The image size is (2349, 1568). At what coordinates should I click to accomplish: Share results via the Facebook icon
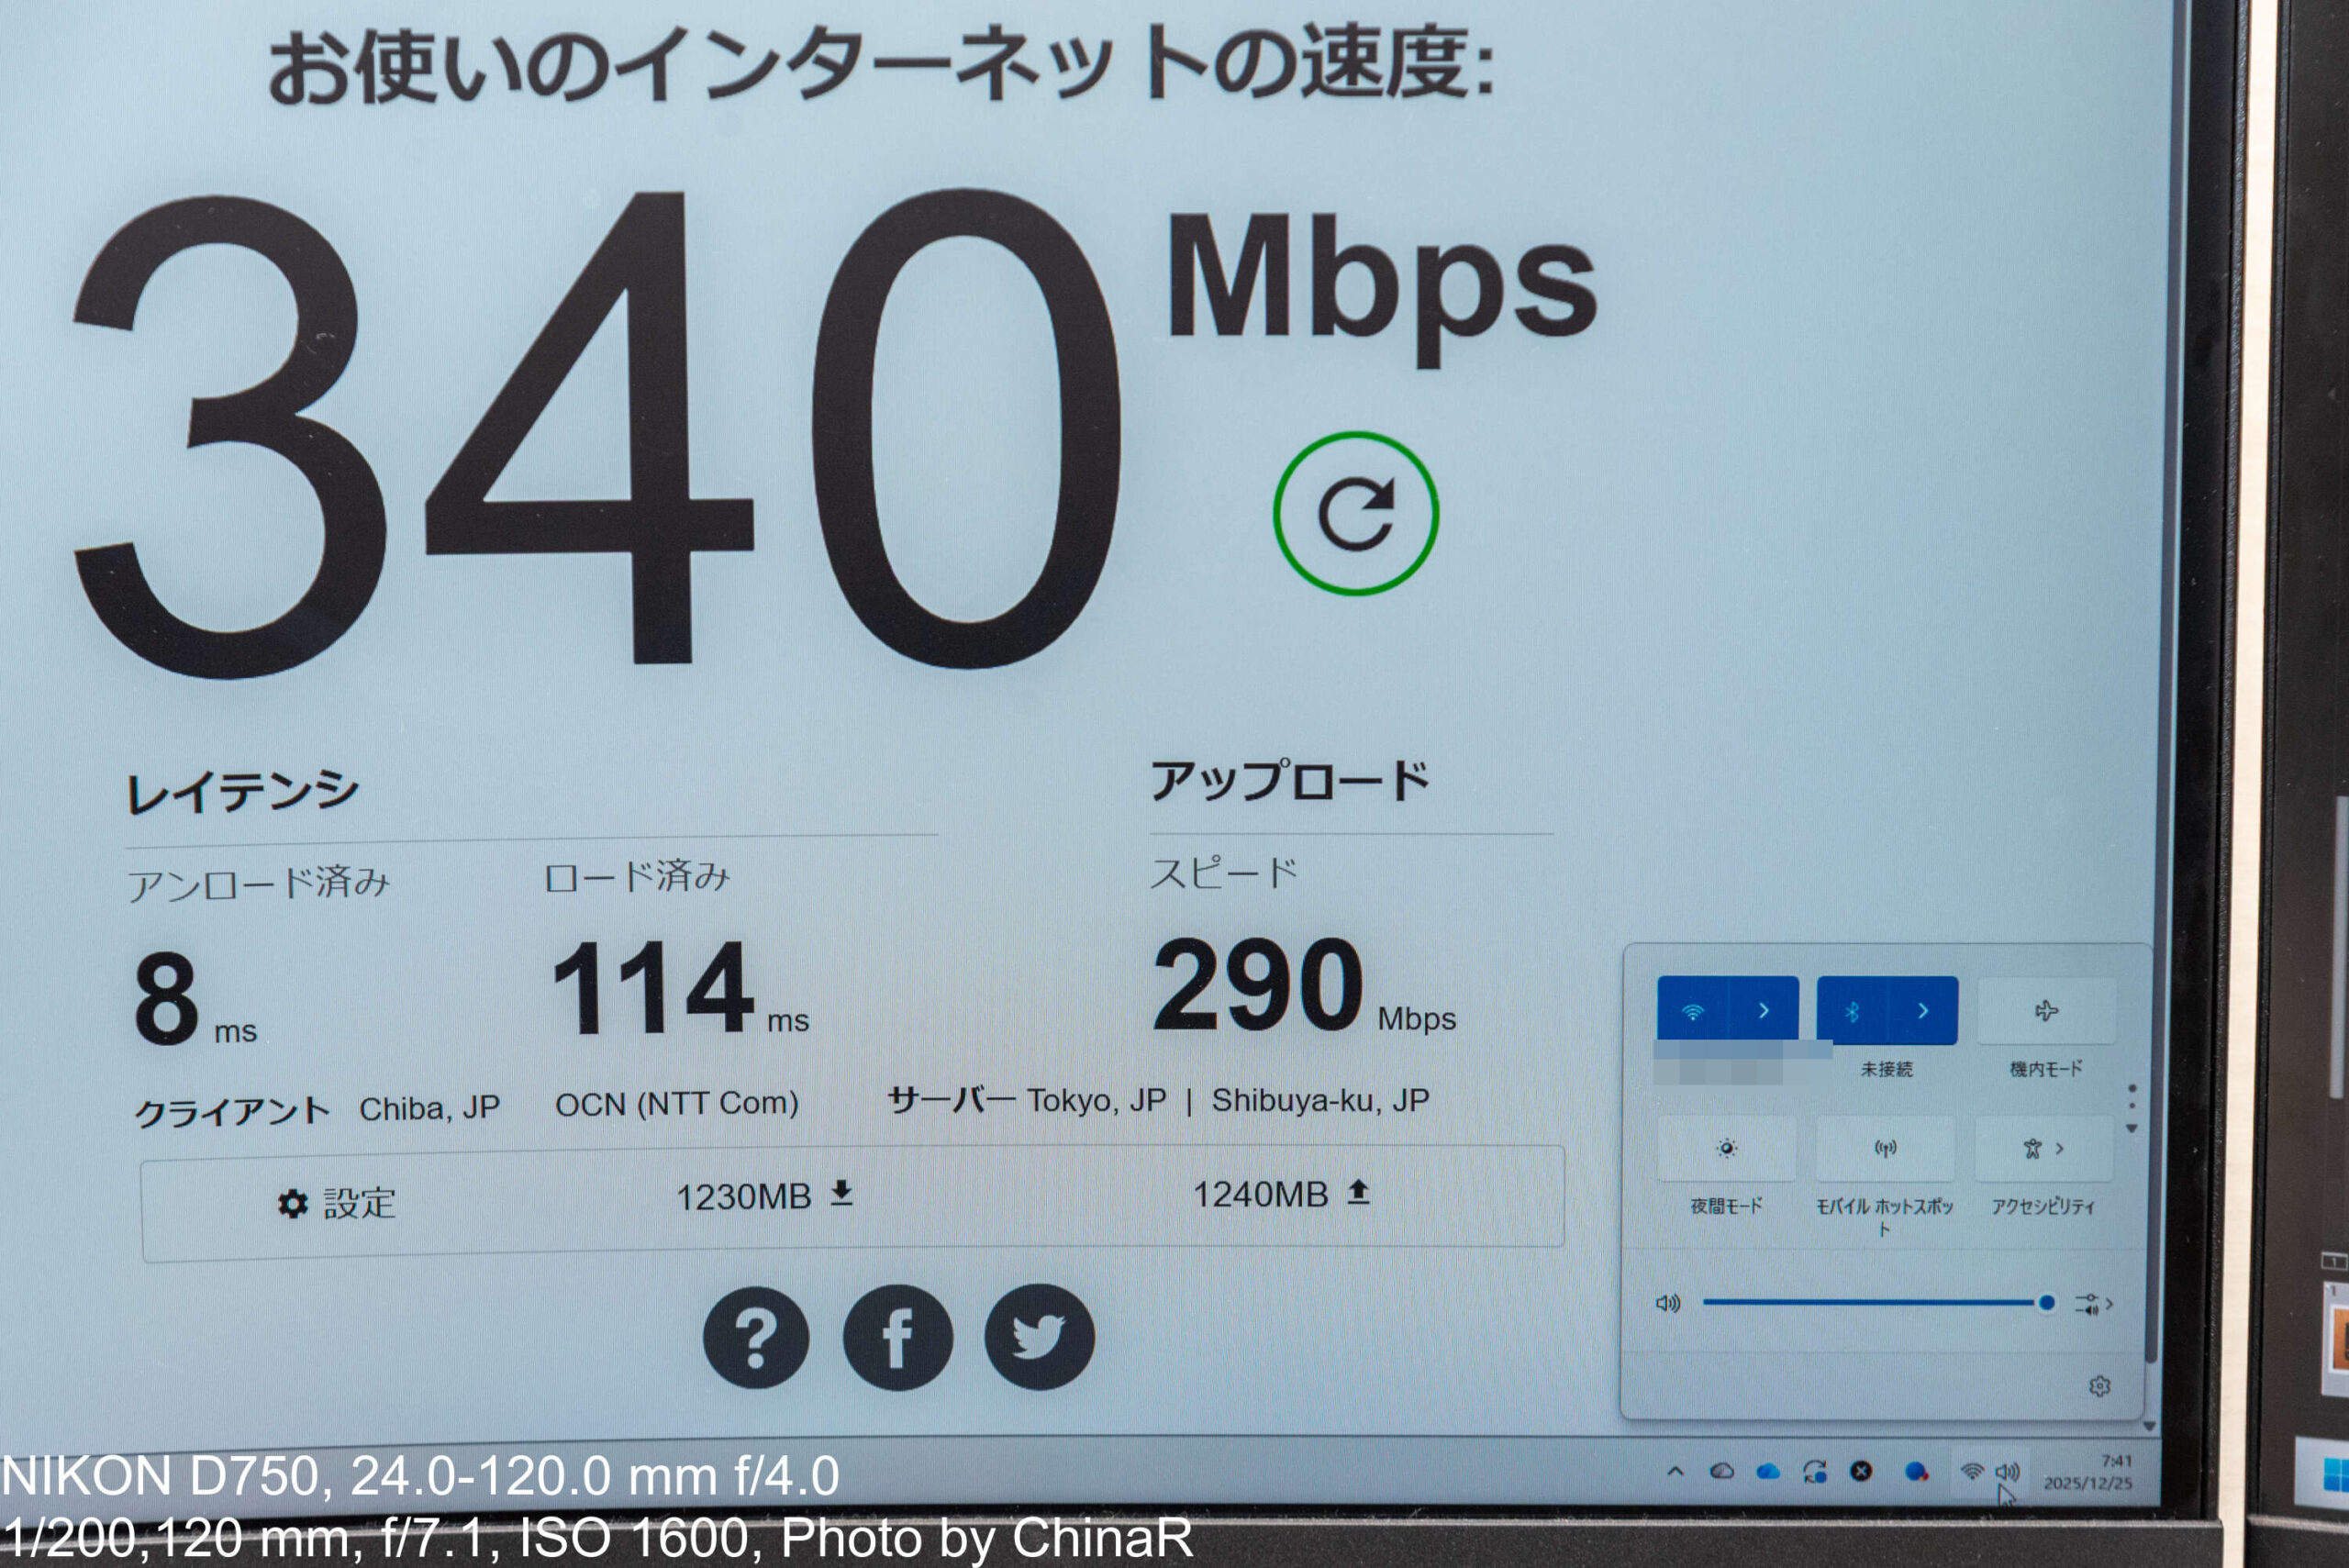[897, 1337]
